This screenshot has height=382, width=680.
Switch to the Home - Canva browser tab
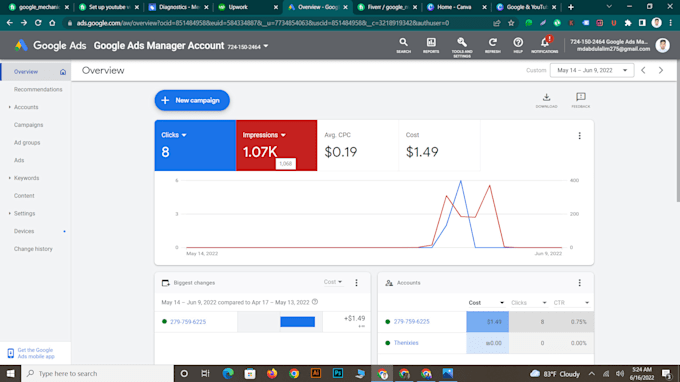click(x=455, y=7)
